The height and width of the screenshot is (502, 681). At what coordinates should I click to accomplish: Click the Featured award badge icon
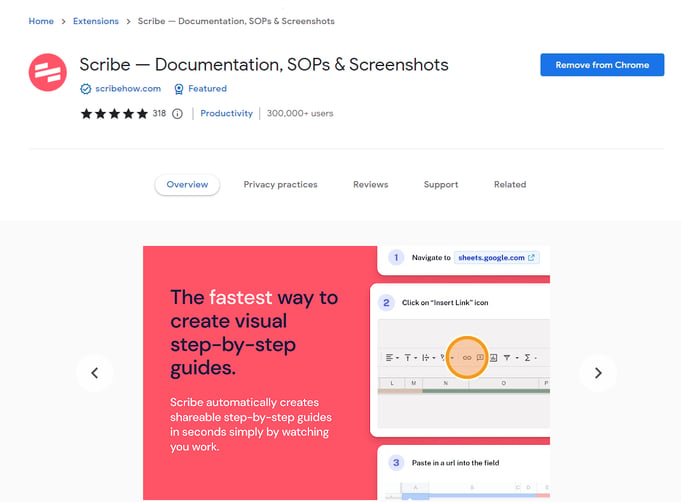coord(179,89)
